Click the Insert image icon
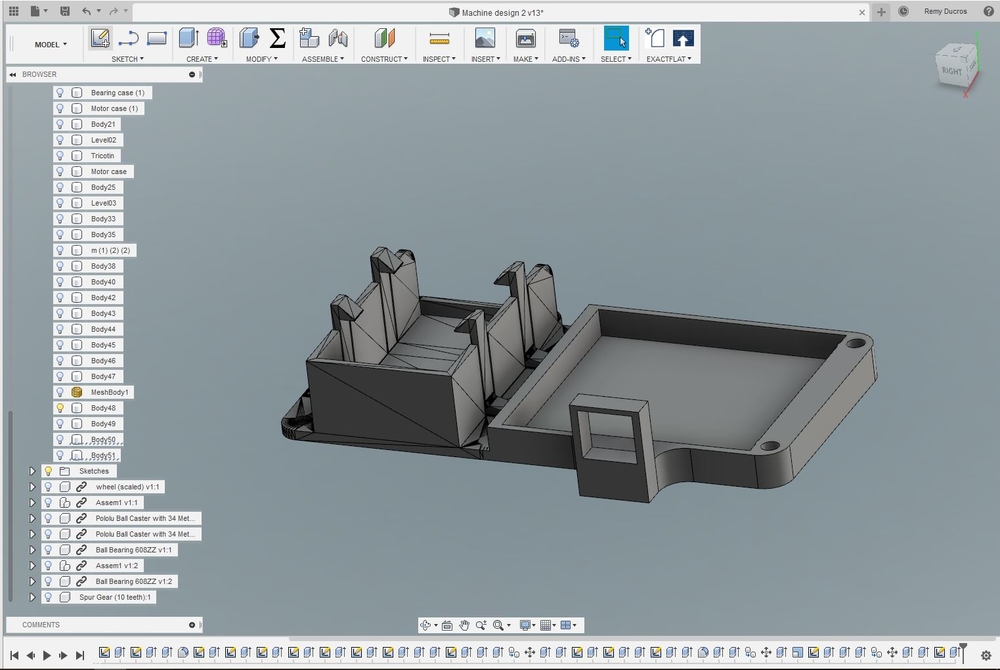This screenshot has height=670, width=1000. (485, 38)
